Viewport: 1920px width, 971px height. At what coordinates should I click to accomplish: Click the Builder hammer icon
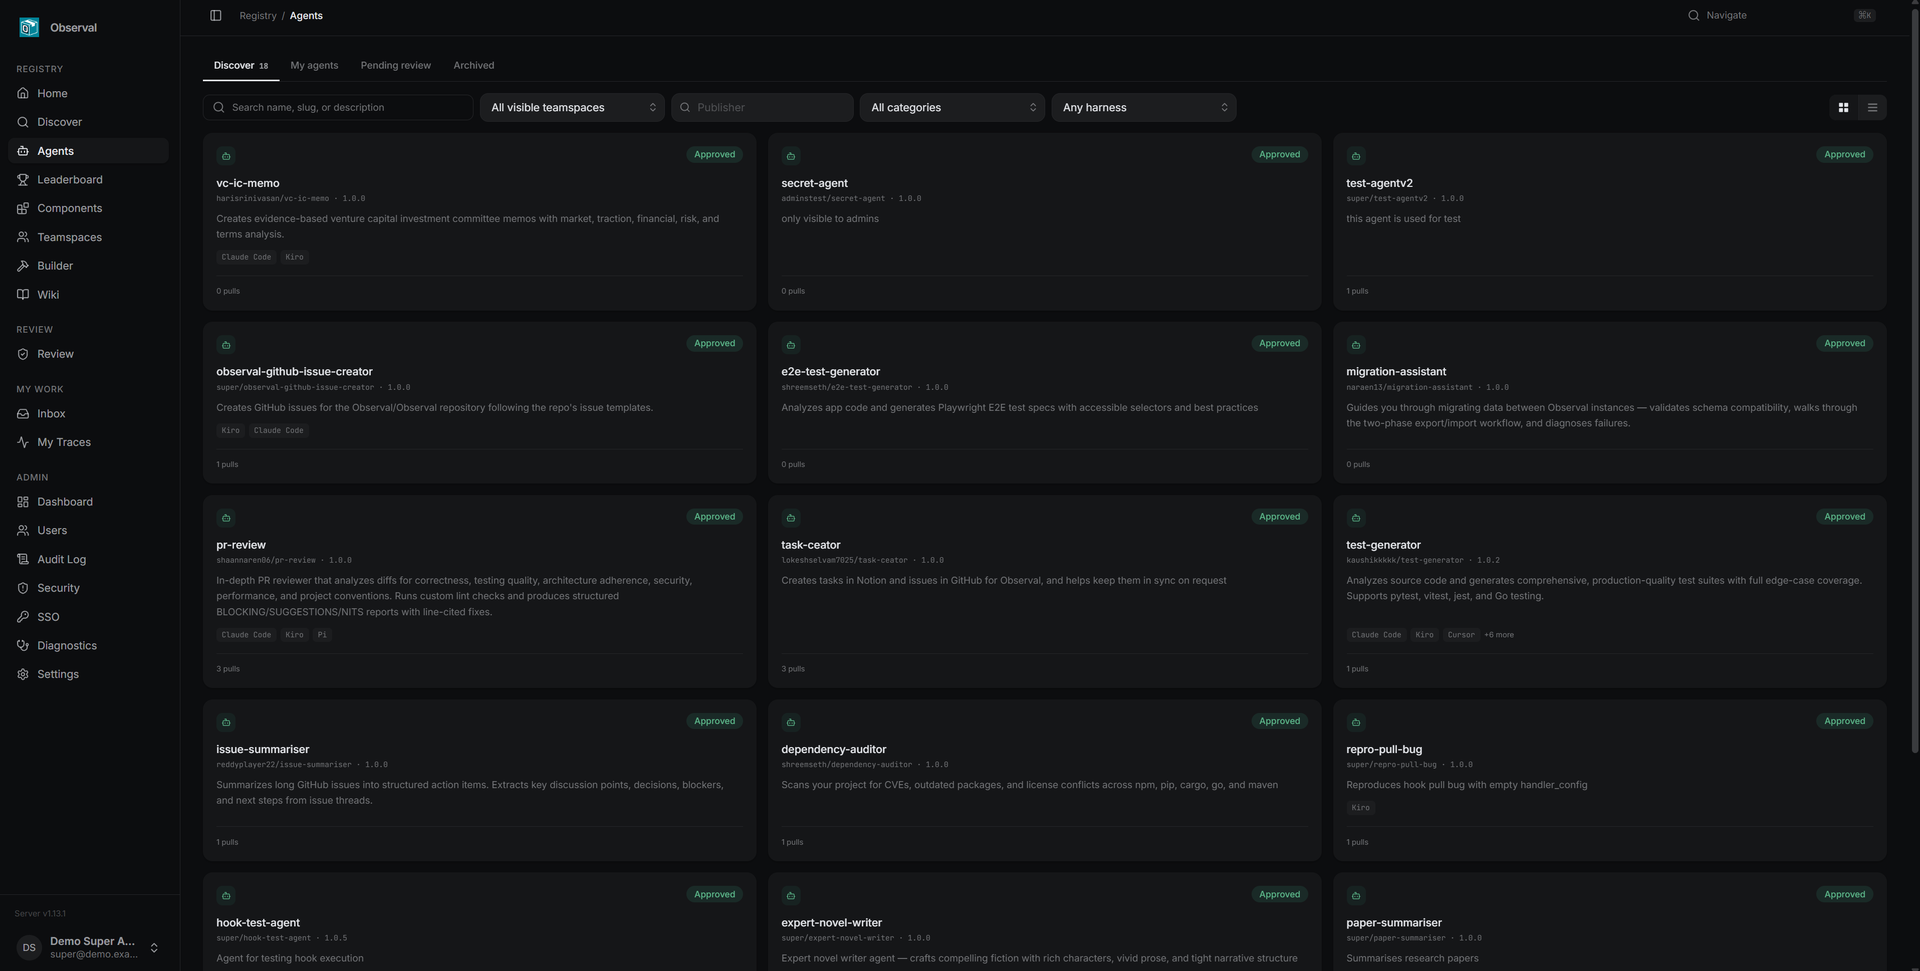[23, 266]
